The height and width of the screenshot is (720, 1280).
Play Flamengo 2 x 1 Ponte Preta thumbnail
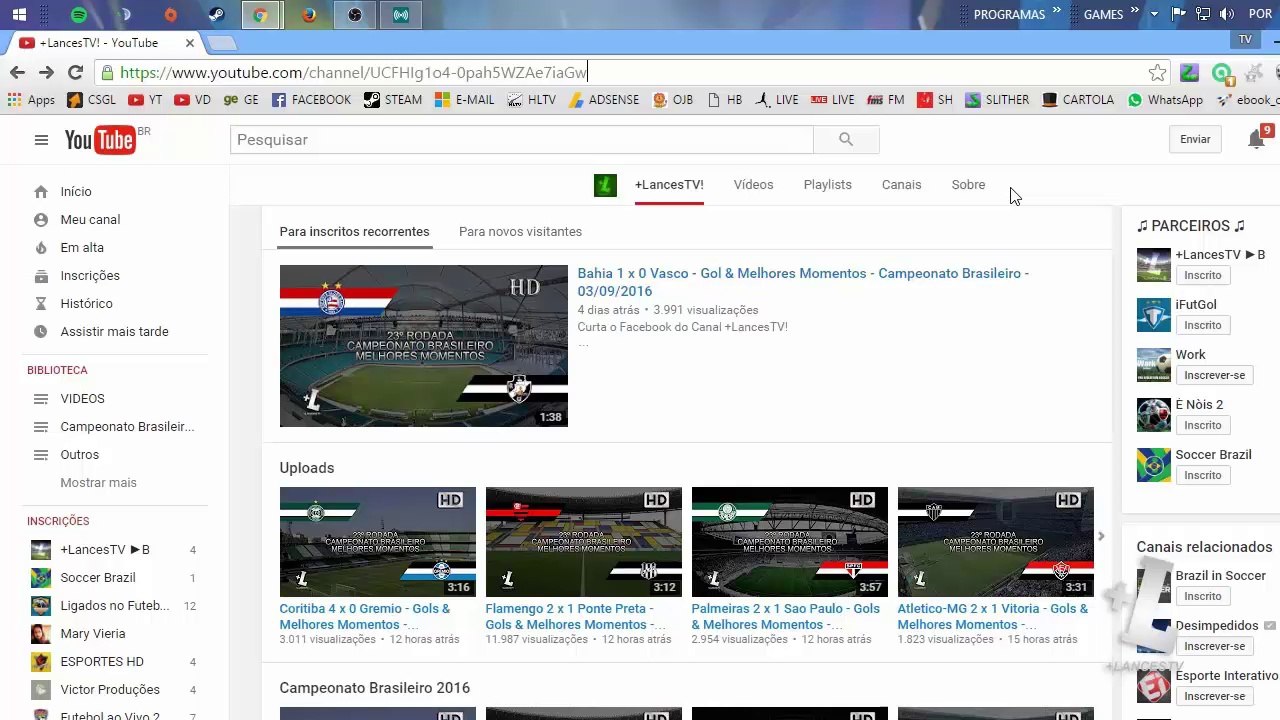pyautogui.click(x=583, y=542)
